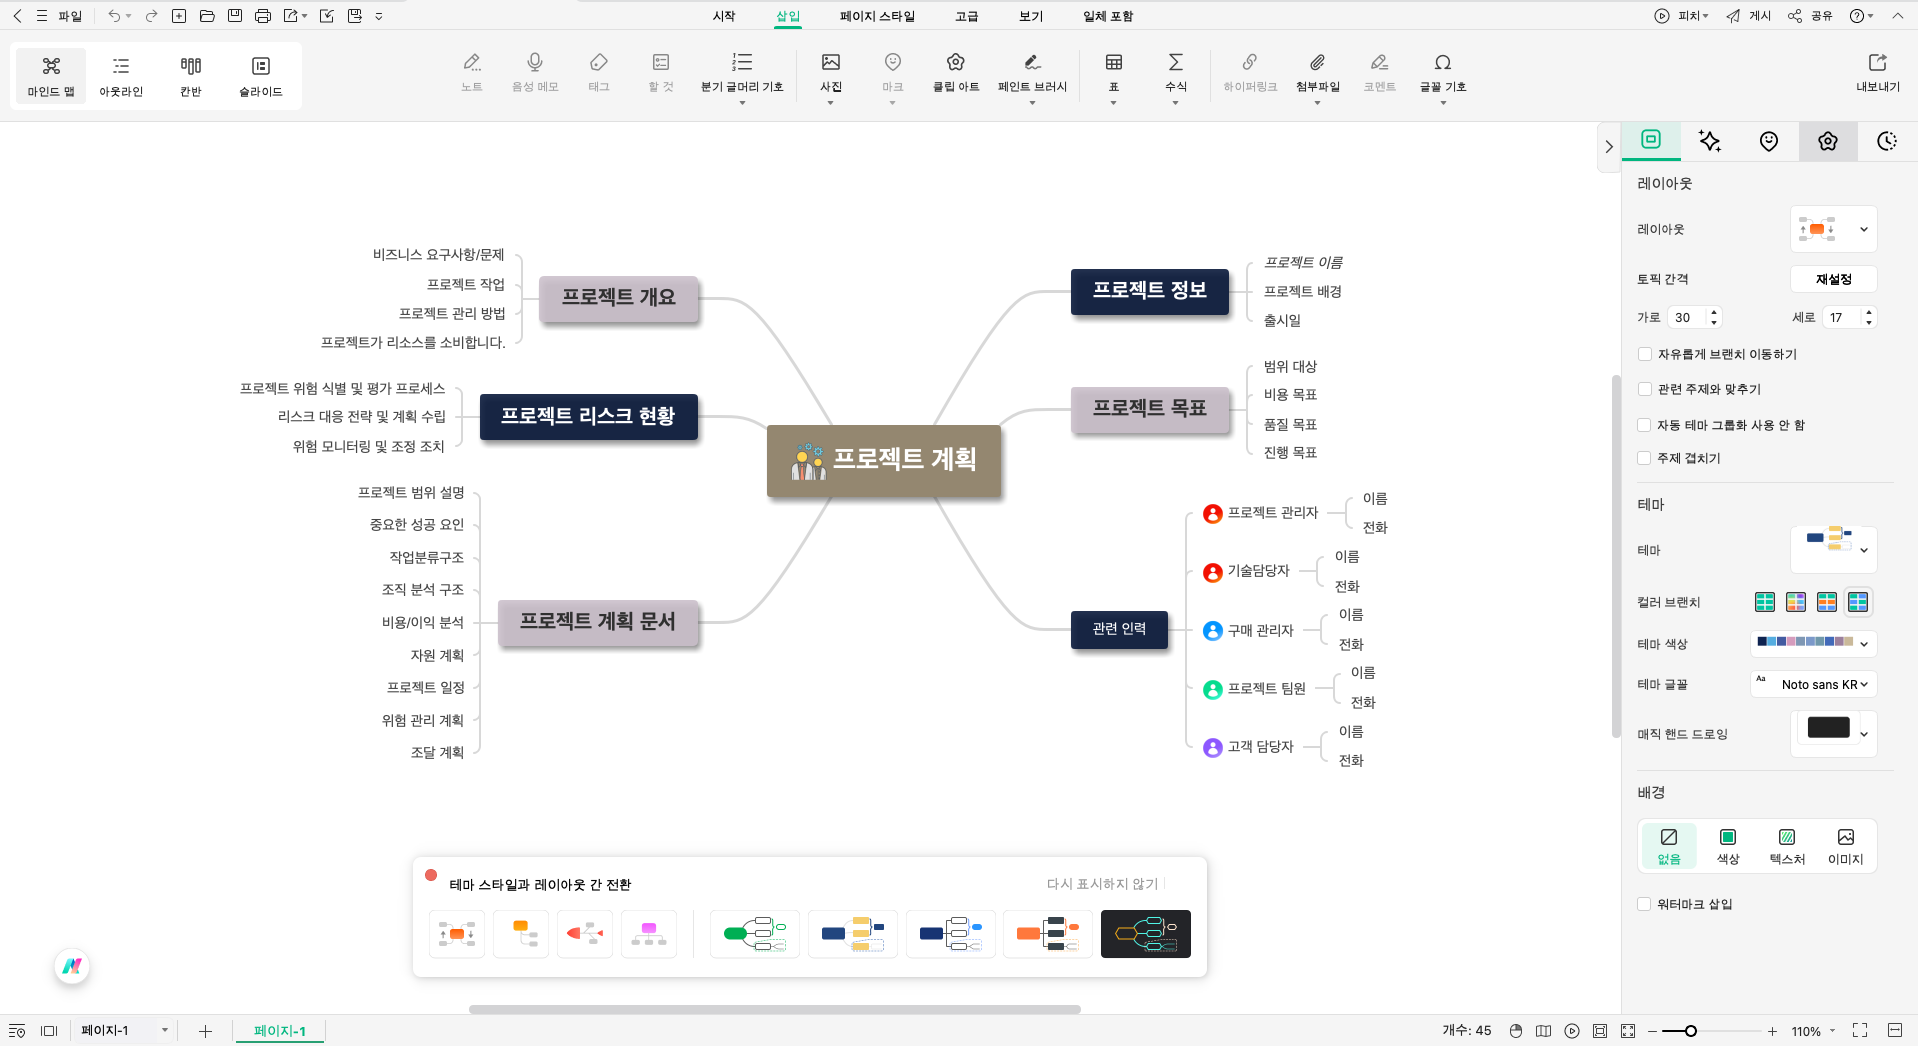The width and height of the screenshot is (1918, 1046).
Task: Check the 주제 겹치기 option
Action: [x=1644, y=458]
